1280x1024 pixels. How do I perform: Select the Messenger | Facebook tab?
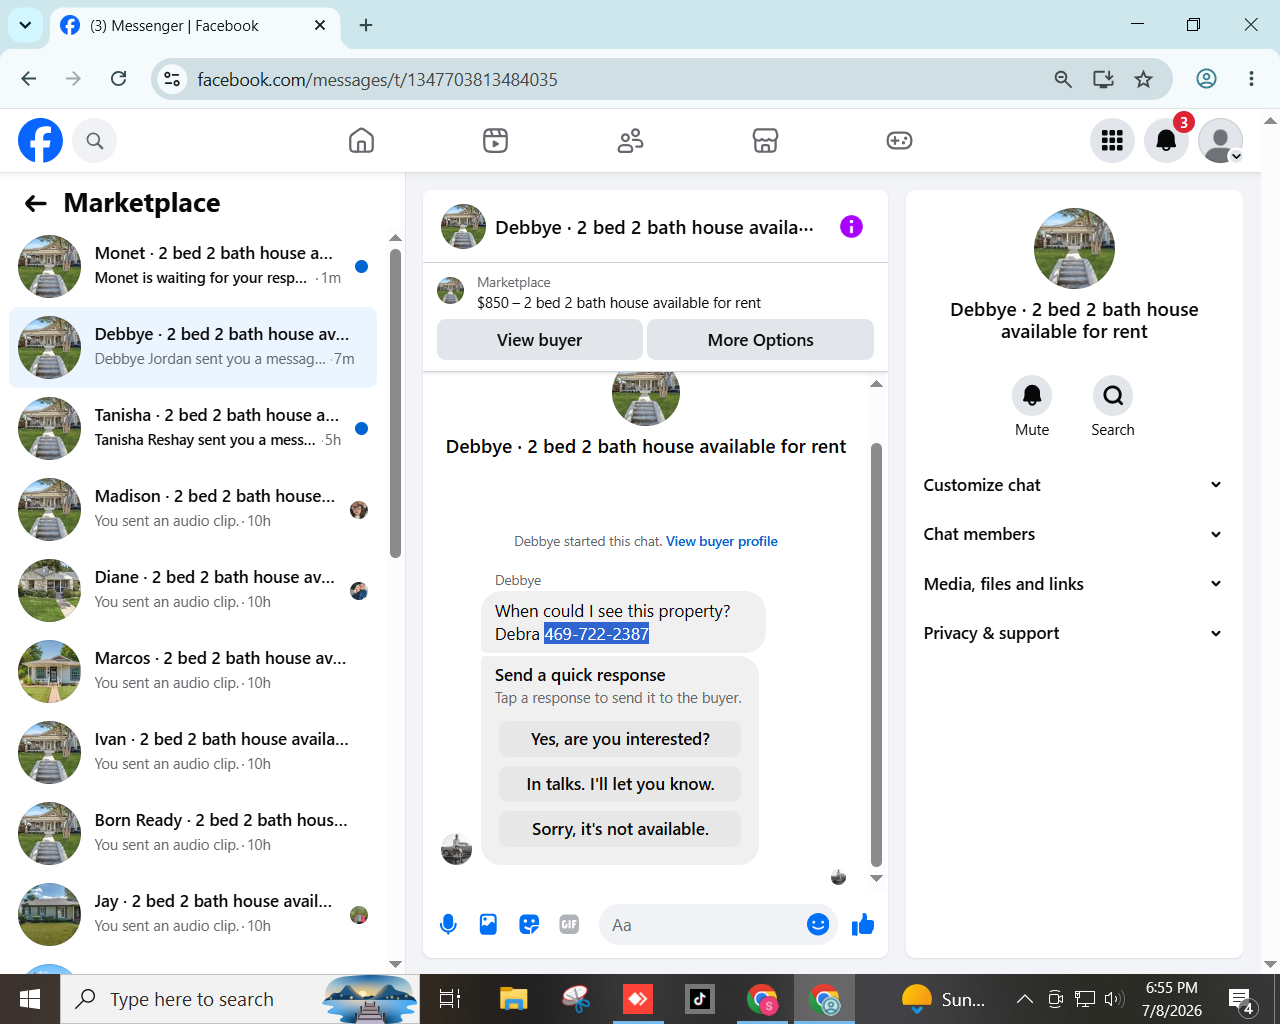(193, 26)
